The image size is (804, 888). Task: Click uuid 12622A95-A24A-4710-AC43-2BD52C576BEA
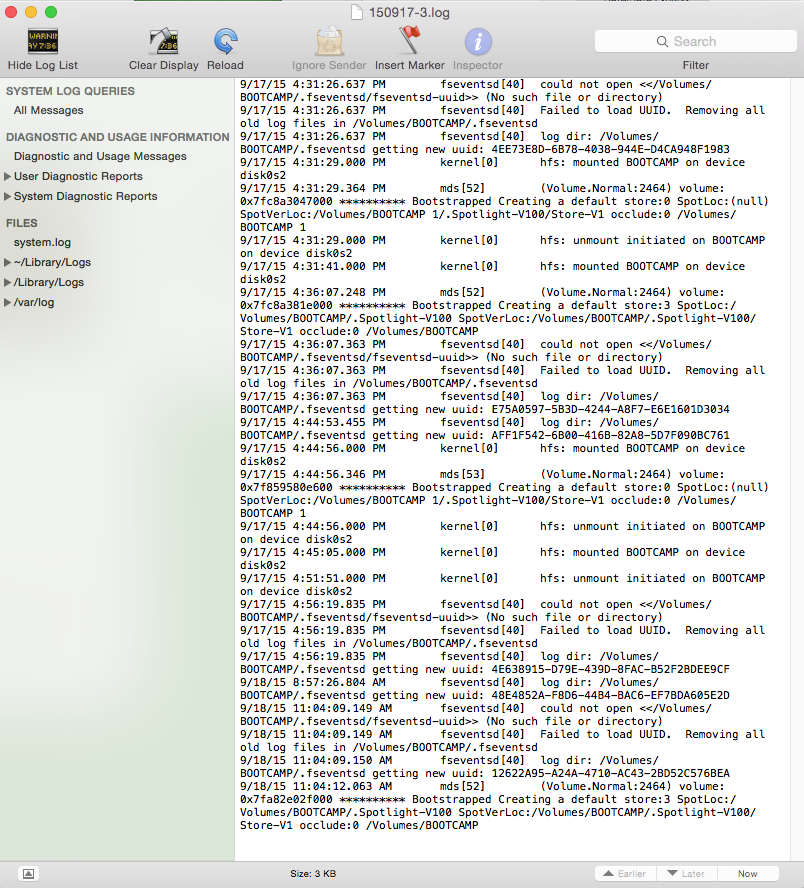(610, 774)
